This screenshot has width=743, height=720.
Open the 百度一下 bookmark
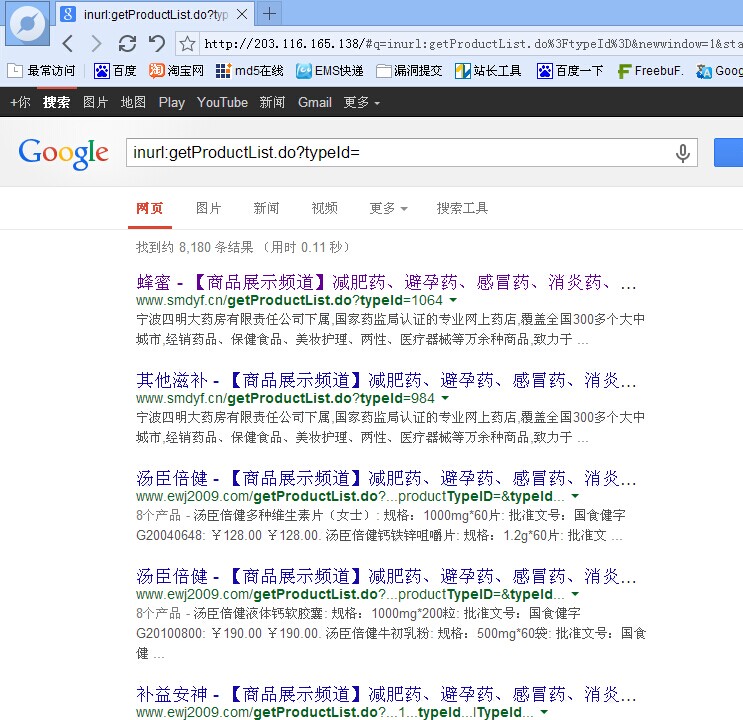[x=570, y=71]
